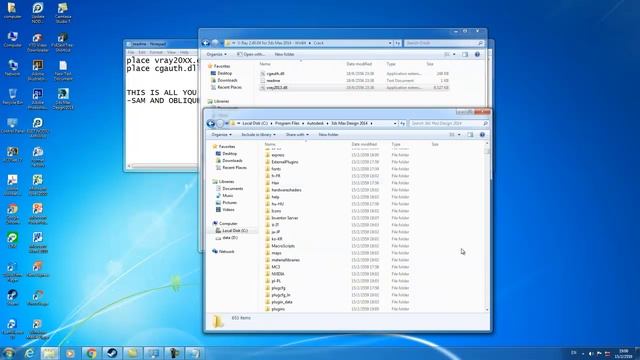640x360 pixels.
Task: Click the search box in the 3ds Max Design window
Action: pyautogui.click(x=449, y=123)
